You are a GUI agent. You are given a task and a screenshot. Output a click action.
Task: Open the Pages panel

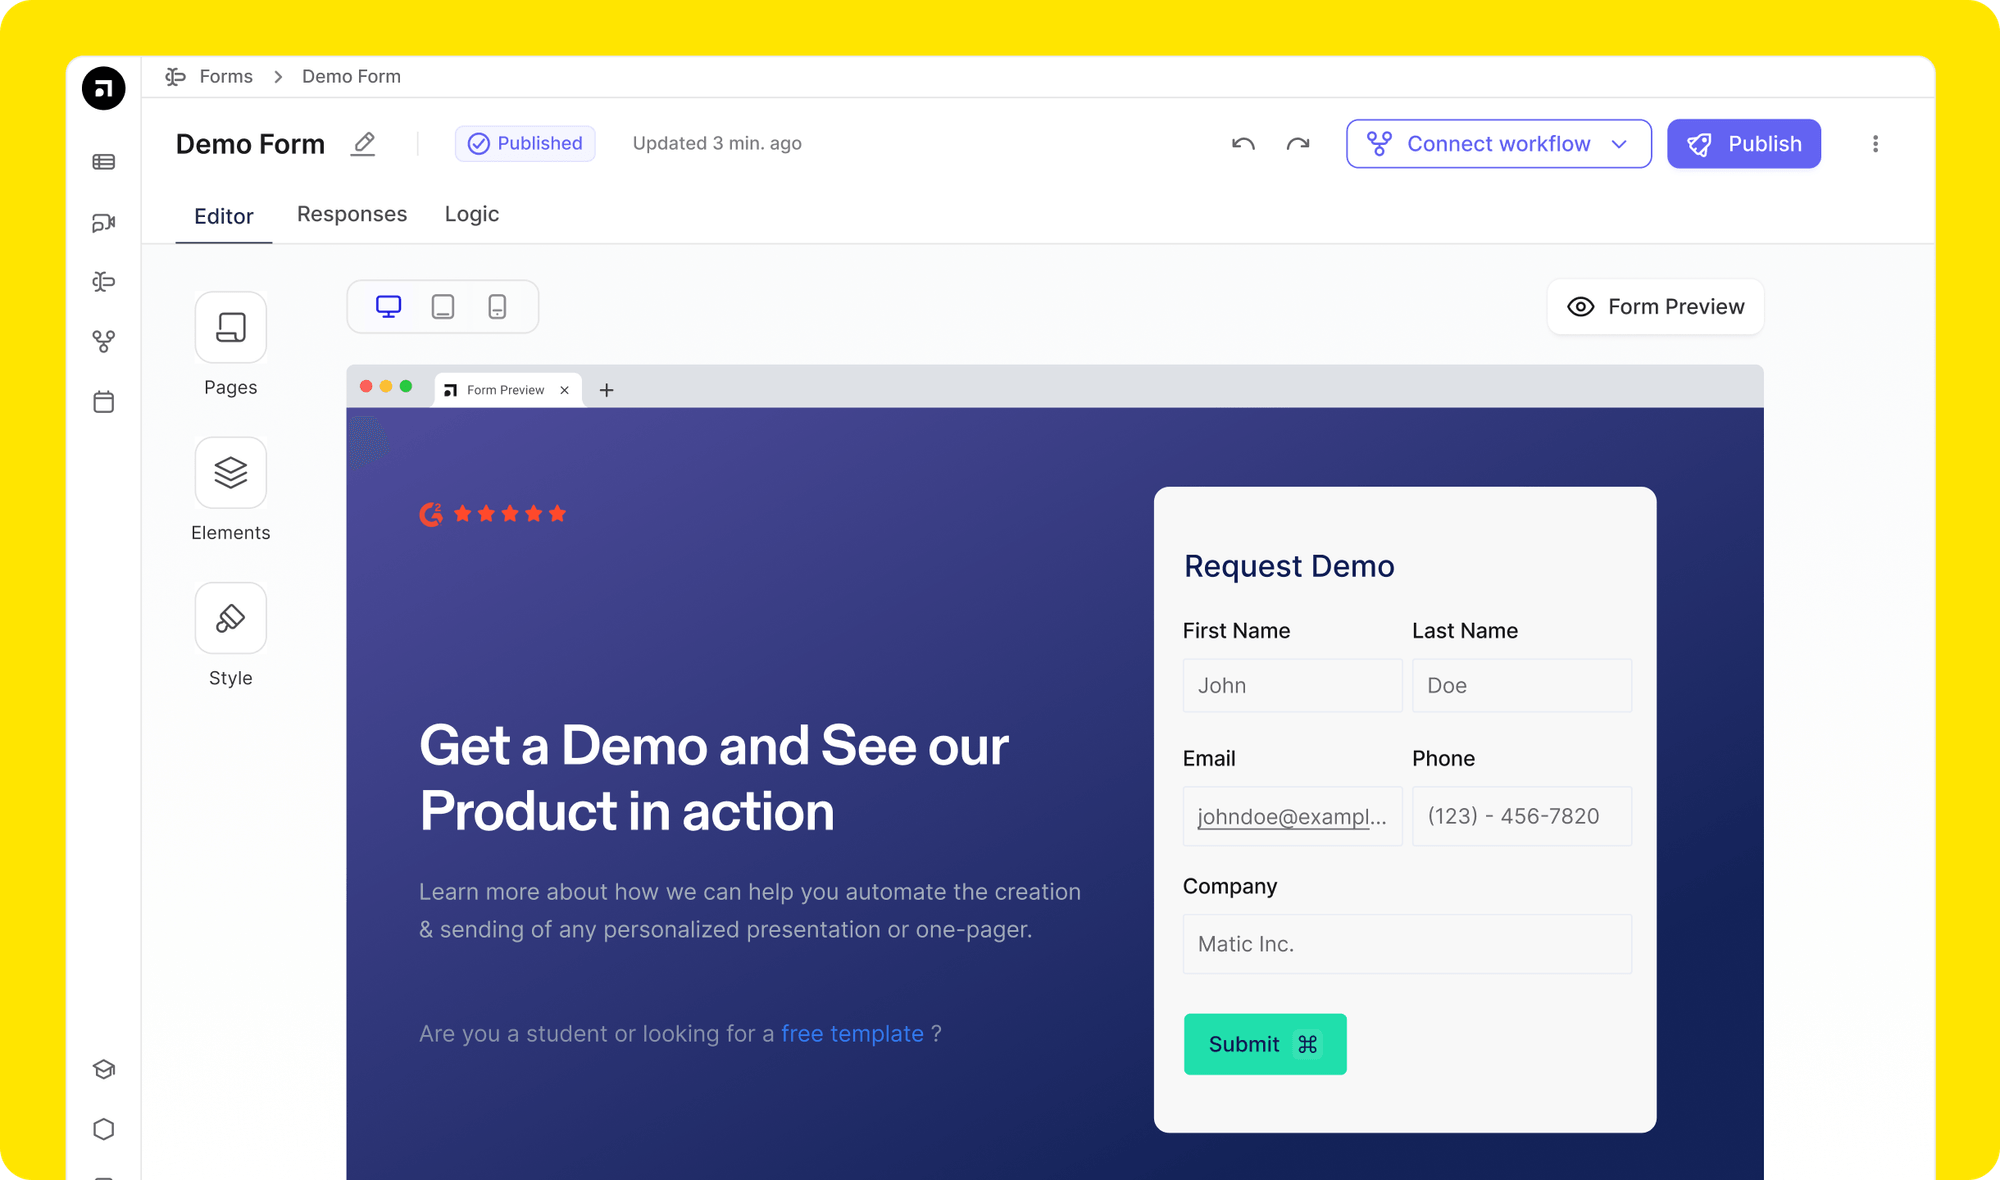(x=230, y=328)
